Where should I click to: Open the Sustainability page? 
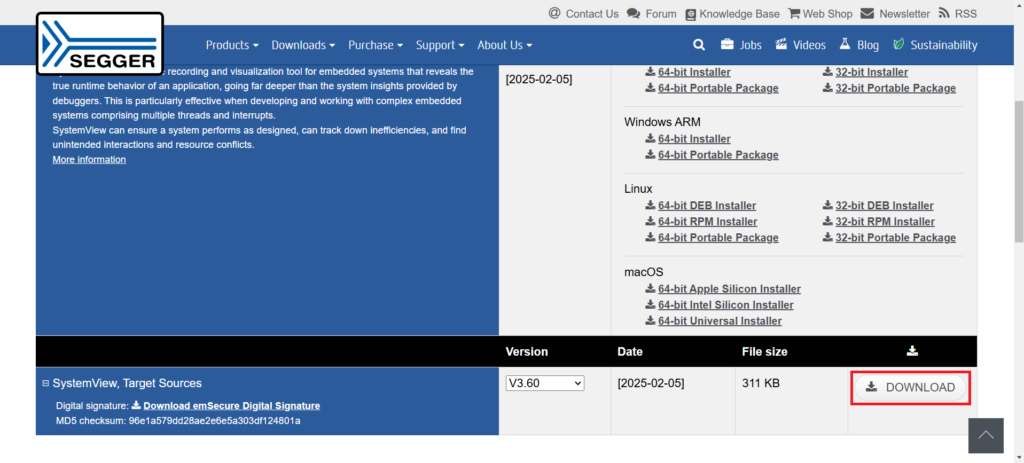(935, 45)
